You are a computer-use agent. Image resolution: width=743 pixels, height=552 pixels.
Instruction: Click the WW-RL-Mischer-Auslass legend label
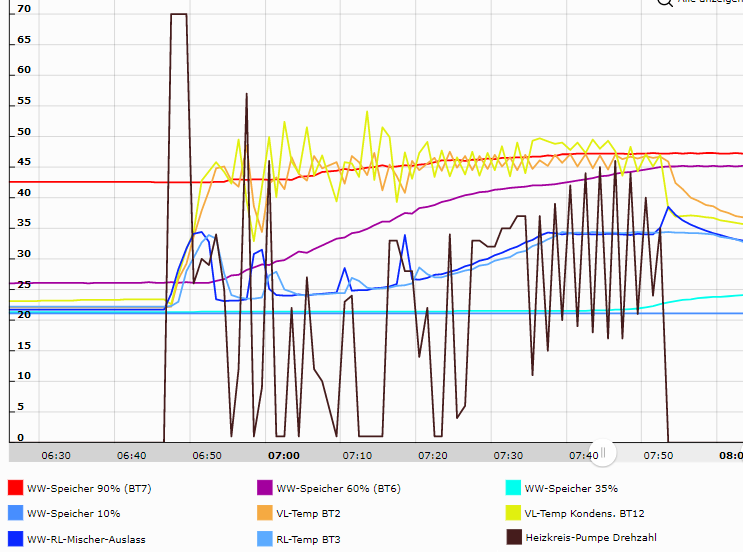tap(86, 539)
